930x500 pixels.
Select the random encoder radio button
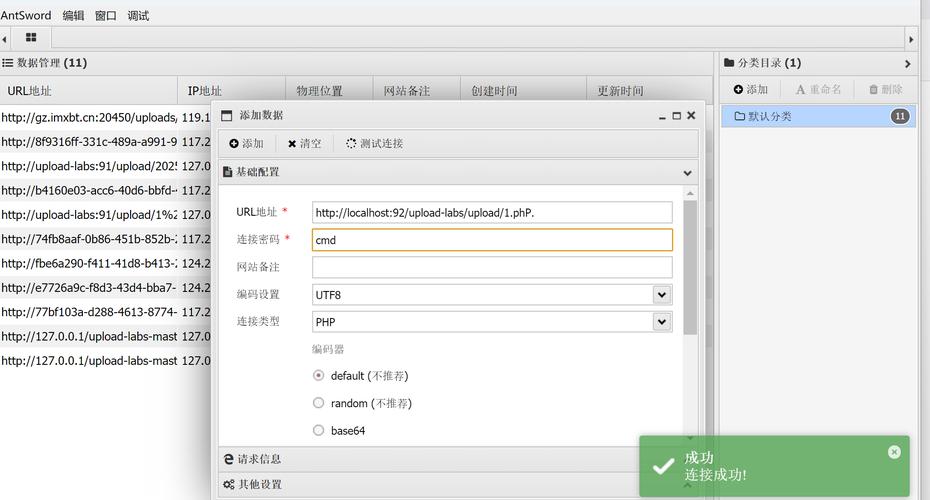[x=319, y=403]
